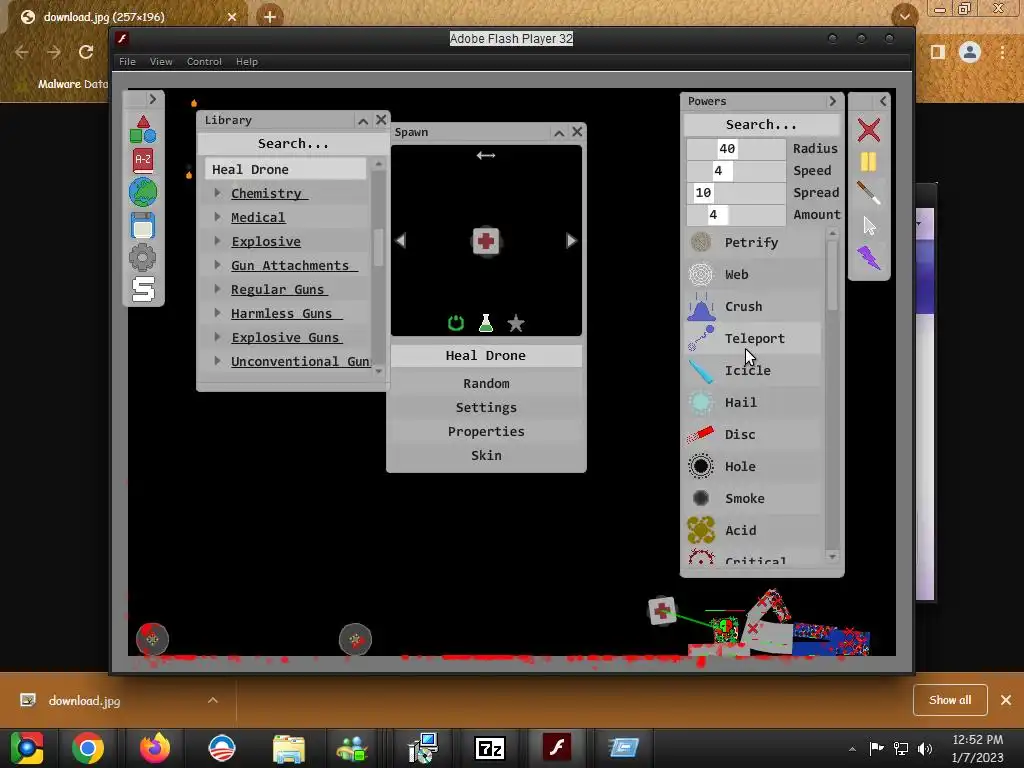Open the Help menu
Viewport: 1024px width, 768px height.
coord(247,61)
